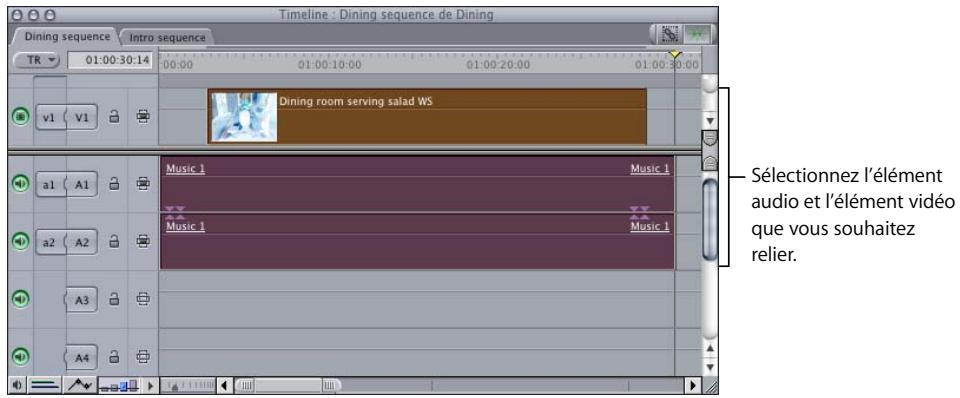Click the horizontal zoom slider thumb

tap(288, 385)
